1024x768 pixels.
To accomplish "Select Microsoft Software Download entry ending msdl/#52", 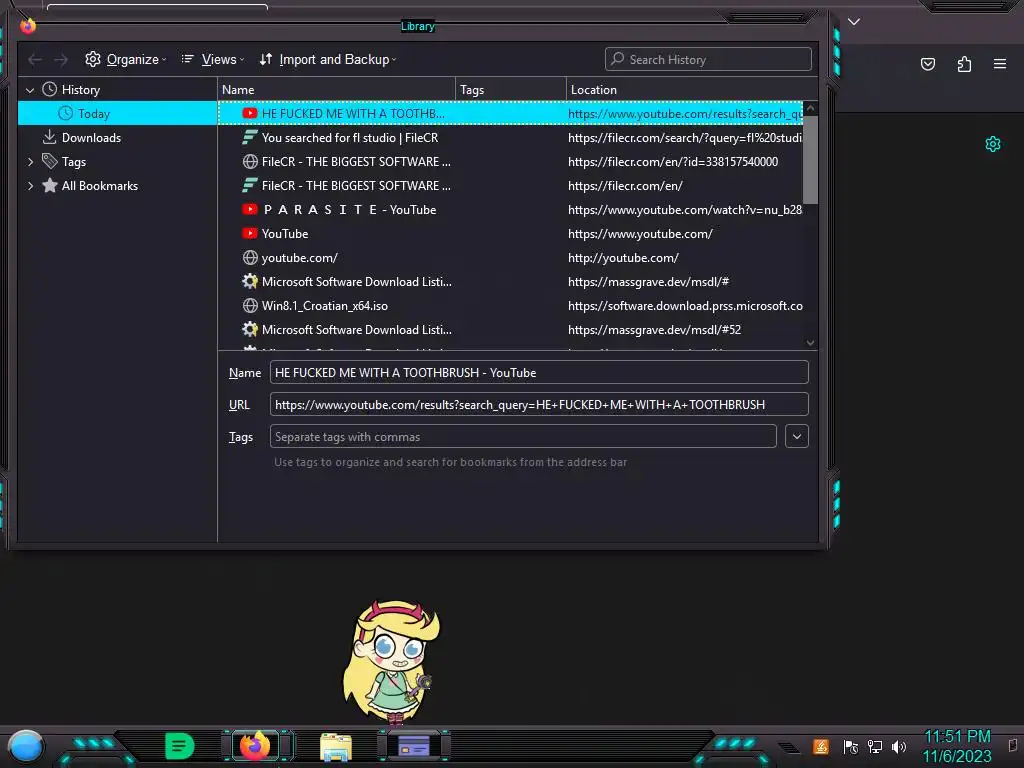I will click(511, 330).
